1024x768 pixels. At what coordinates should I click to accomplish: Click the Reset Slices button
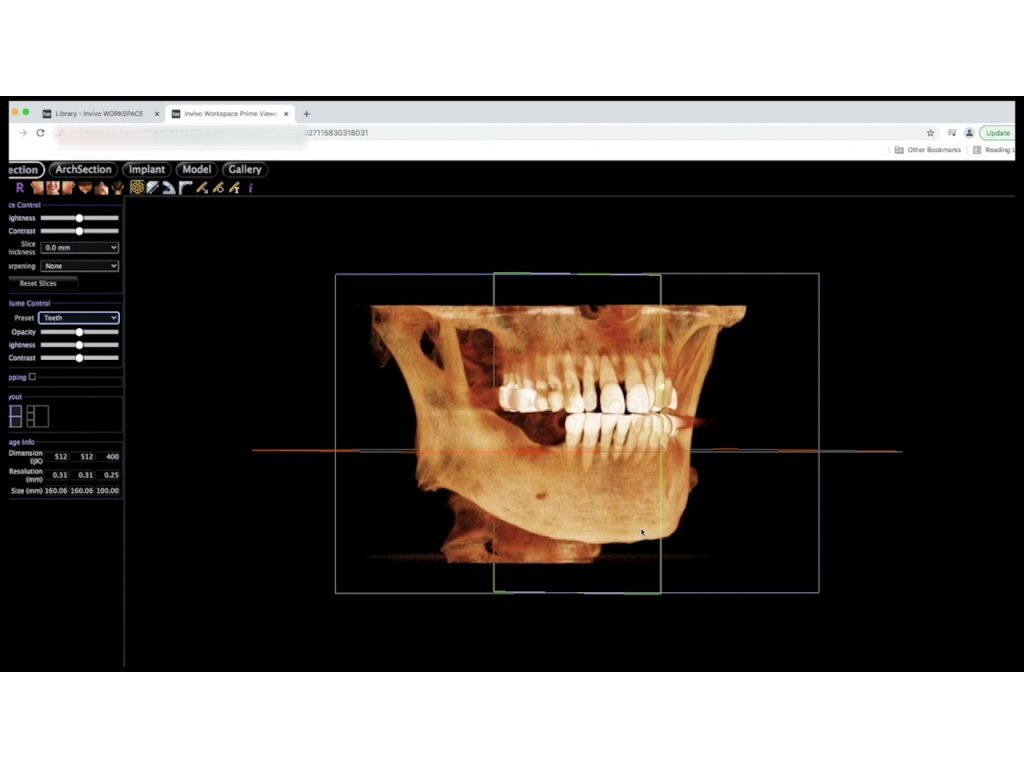click(38, 284)
